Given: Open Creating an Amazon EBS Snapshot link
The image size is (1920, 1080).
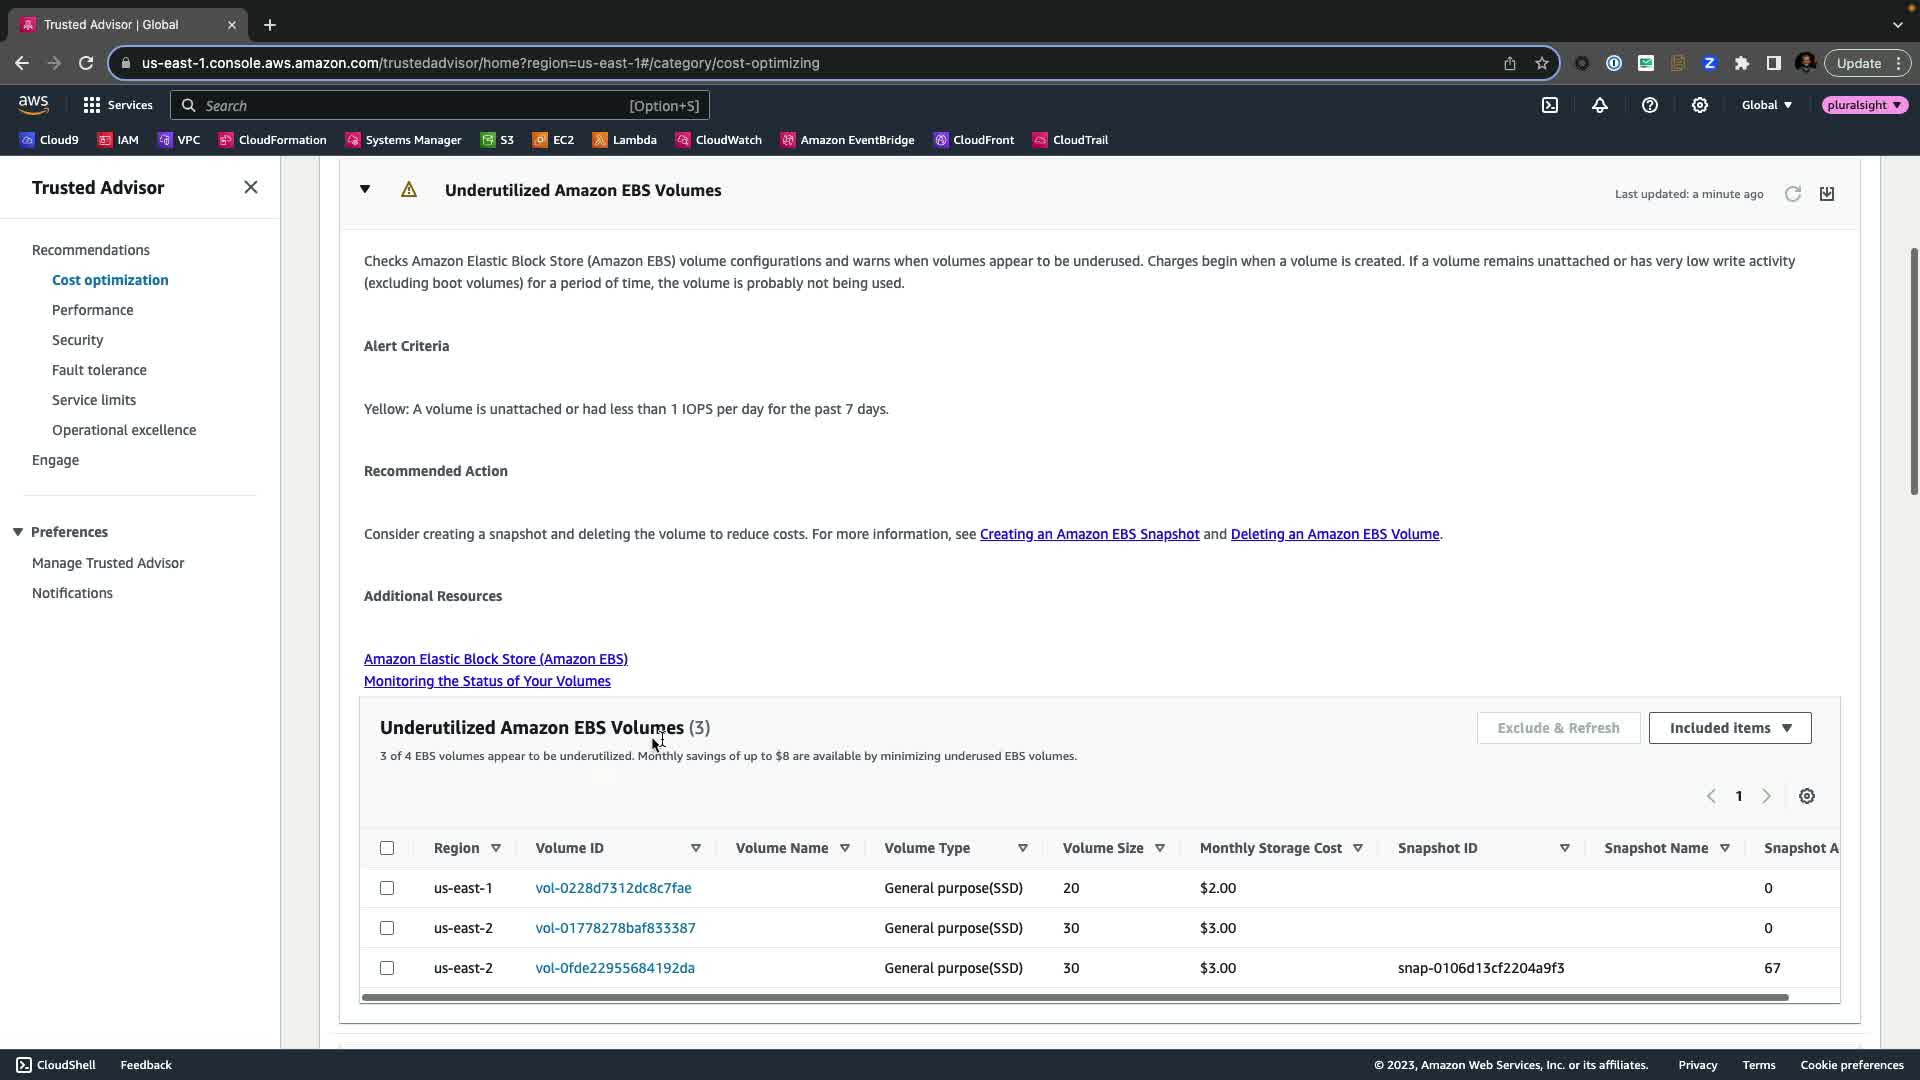Looking at the screenshot, I should coord(1089,534).
